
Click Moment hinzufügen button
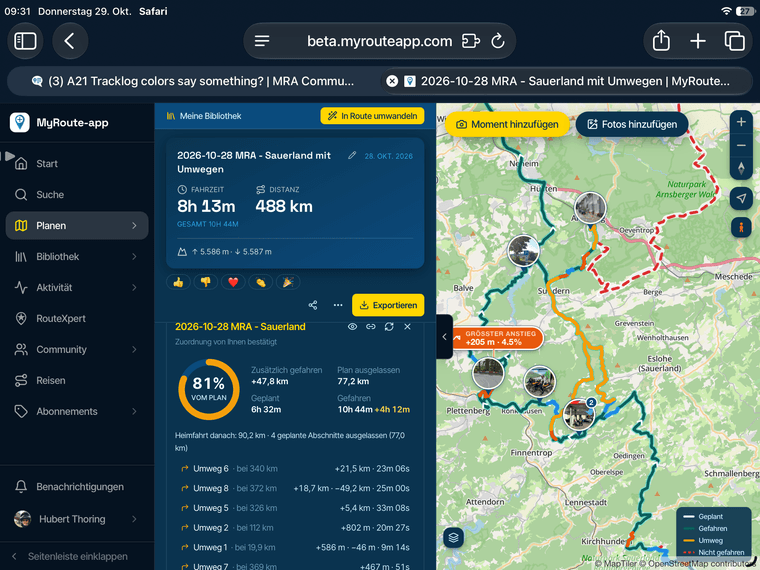pos(507,125)
